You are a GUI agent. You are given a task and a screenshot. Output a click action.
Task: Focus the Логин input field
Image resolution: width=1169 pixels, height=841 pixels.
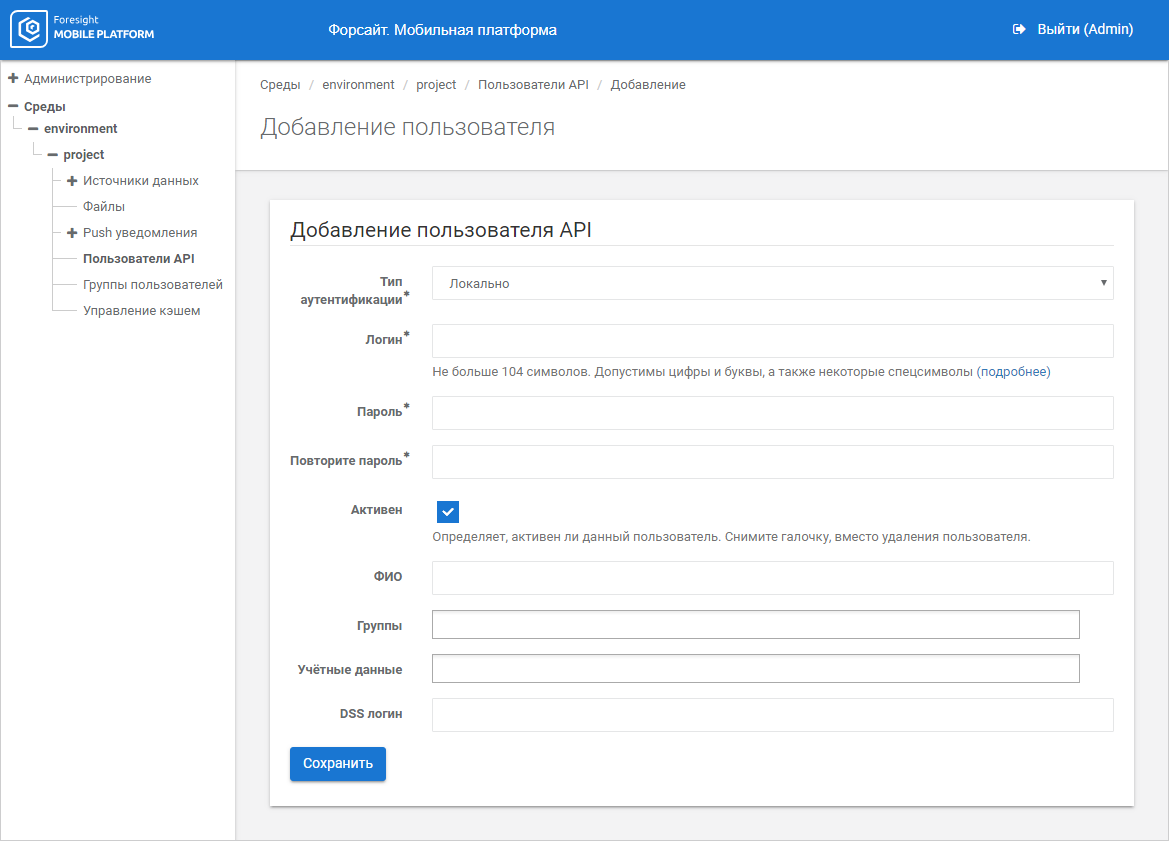click(x=772, y=341)
